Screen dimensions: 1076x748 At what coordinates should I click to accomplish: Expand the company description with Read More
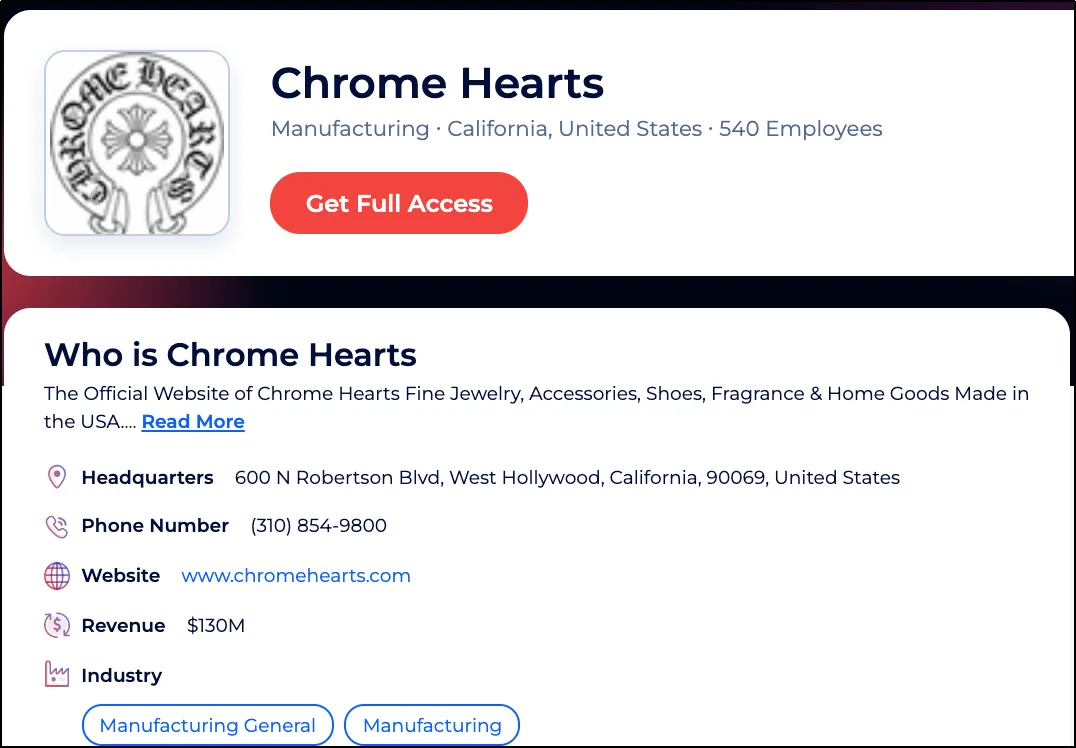click(x=193, y=421)
